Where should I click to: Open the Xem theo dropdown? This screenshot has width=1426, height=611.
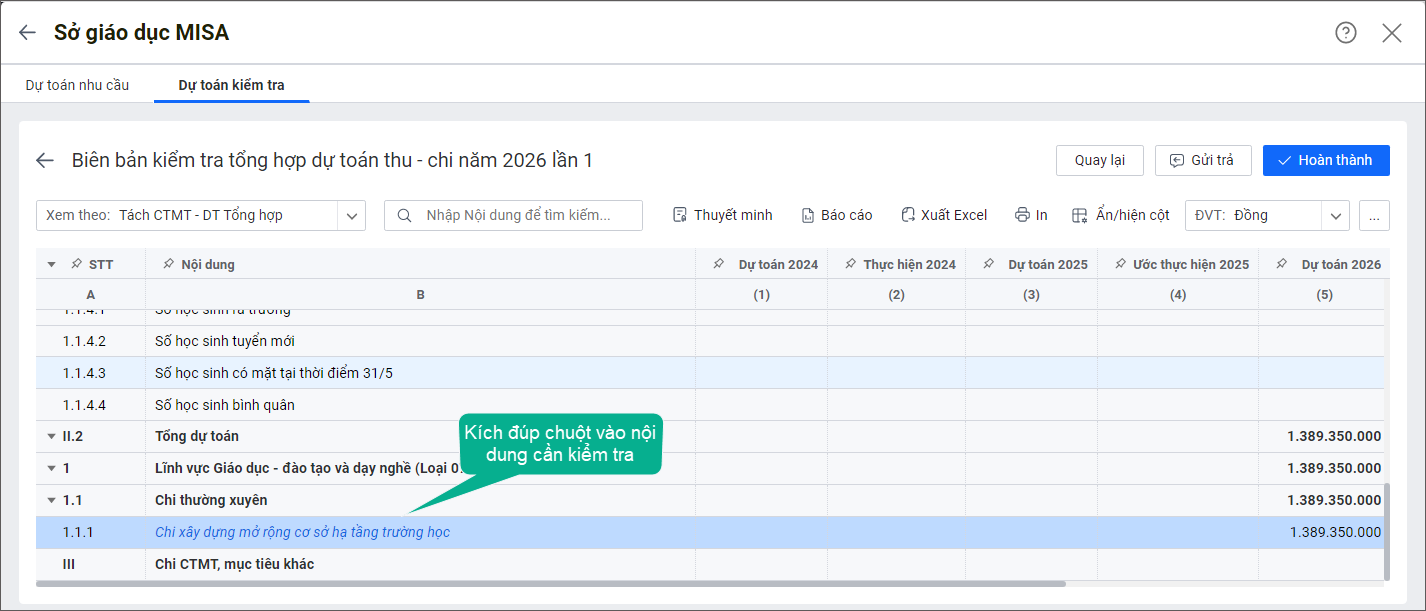[x=351, y=215]
